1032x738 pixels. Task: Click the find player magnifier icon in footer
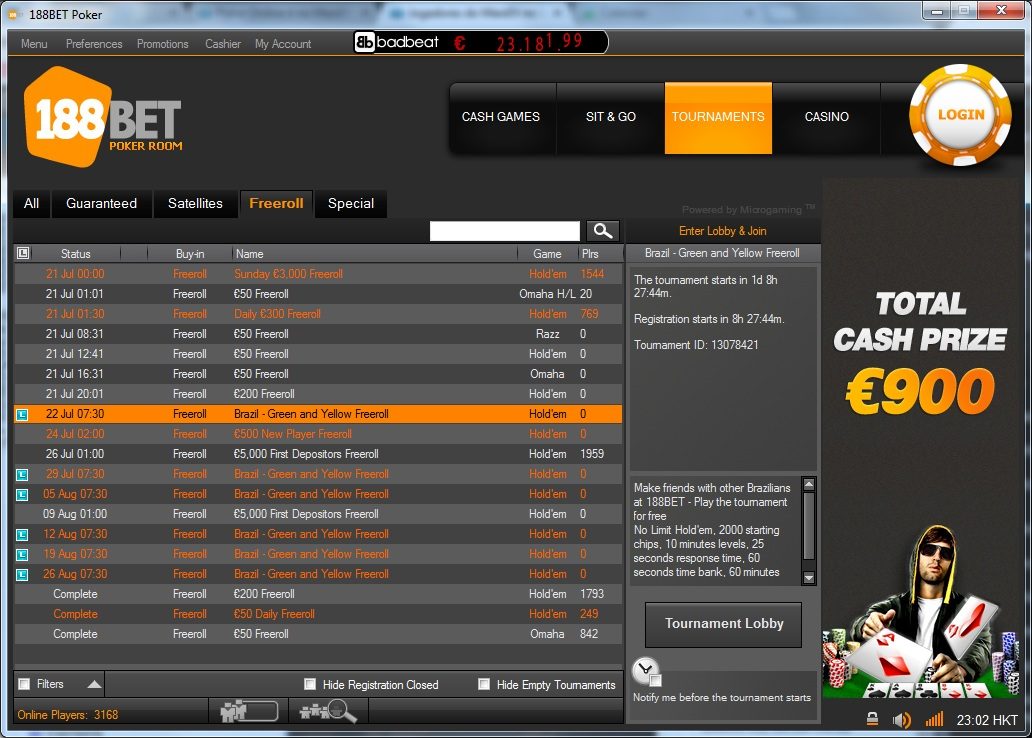pos(328,711)
